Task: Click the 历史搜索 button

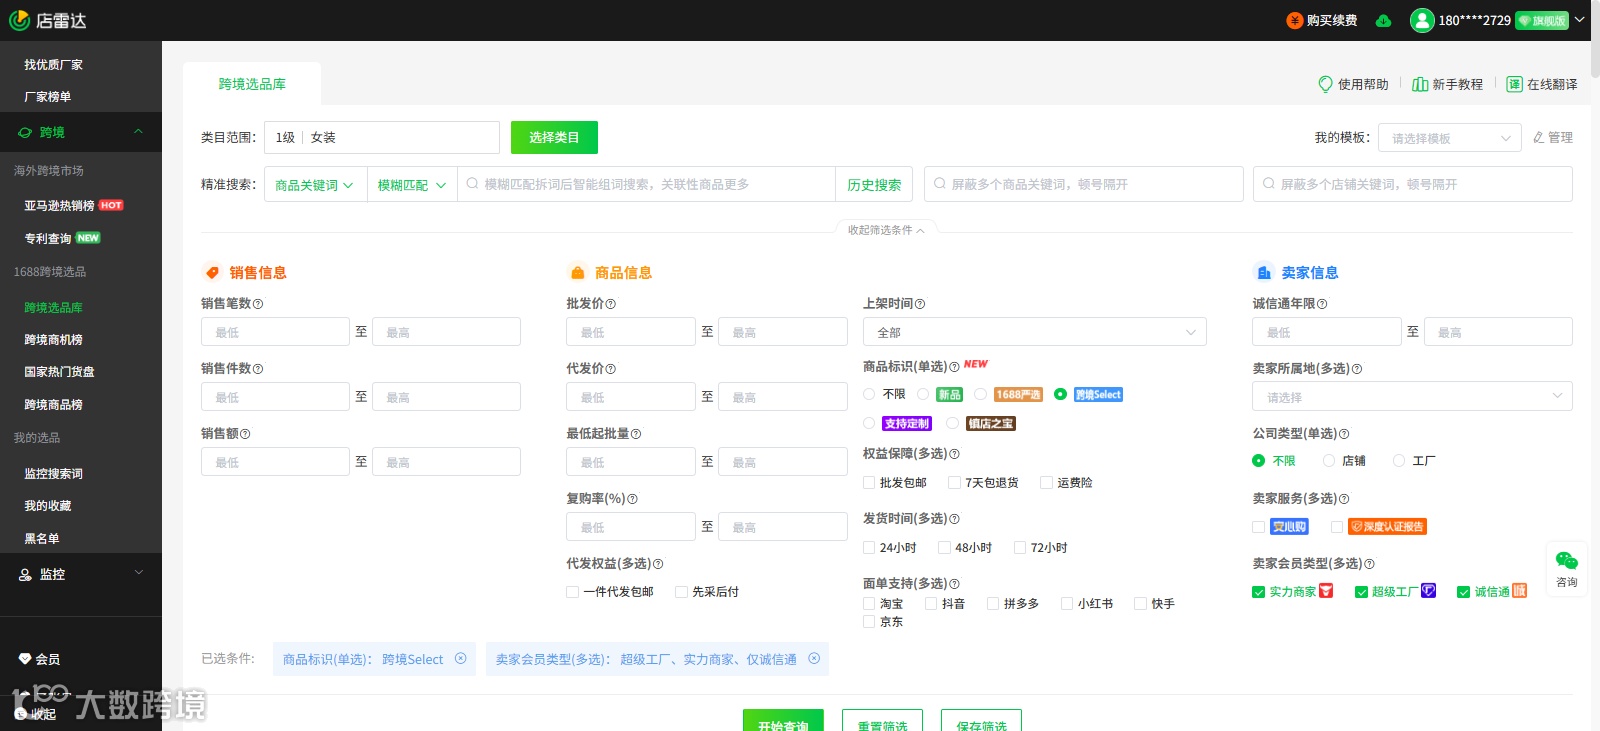Action: pos(874,185)
